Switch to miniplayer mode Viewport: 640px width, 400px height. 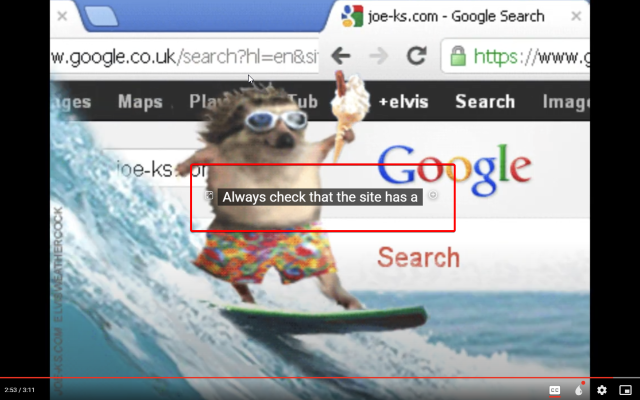click(625, 390)
